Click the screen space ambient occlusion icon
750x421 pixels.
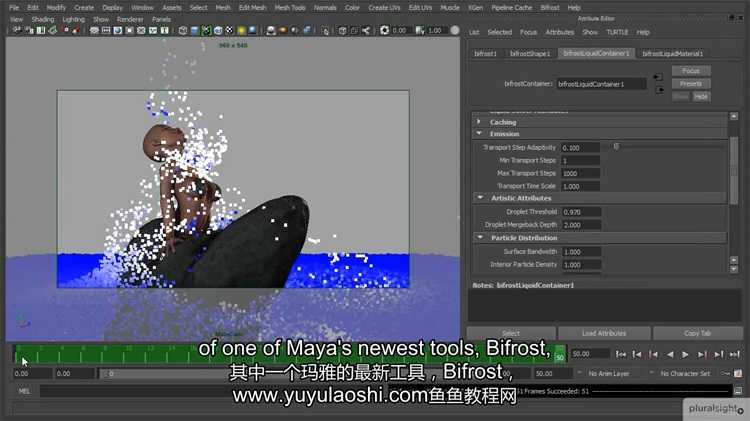(271, 31)
